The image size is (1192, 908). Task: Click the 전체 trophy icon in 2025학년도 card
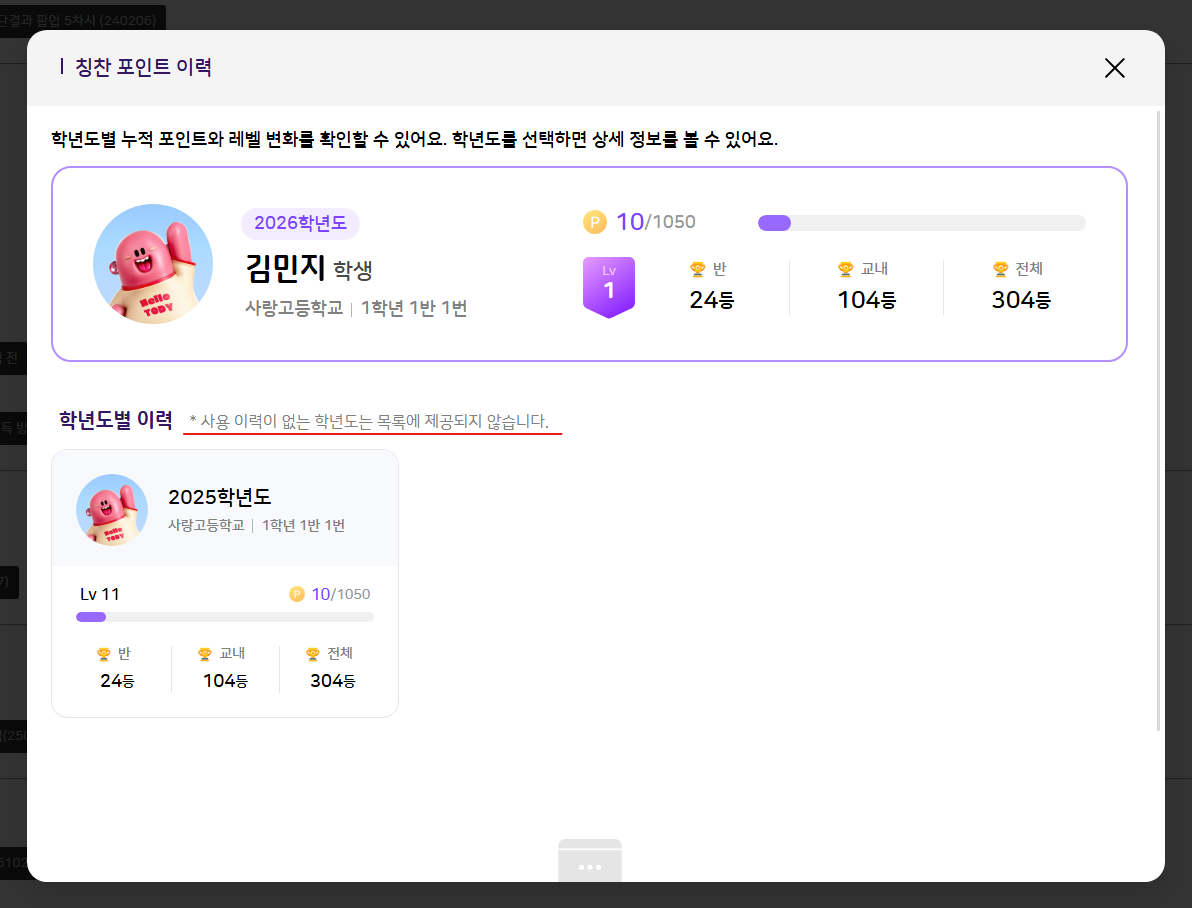(x=313, y=654)
